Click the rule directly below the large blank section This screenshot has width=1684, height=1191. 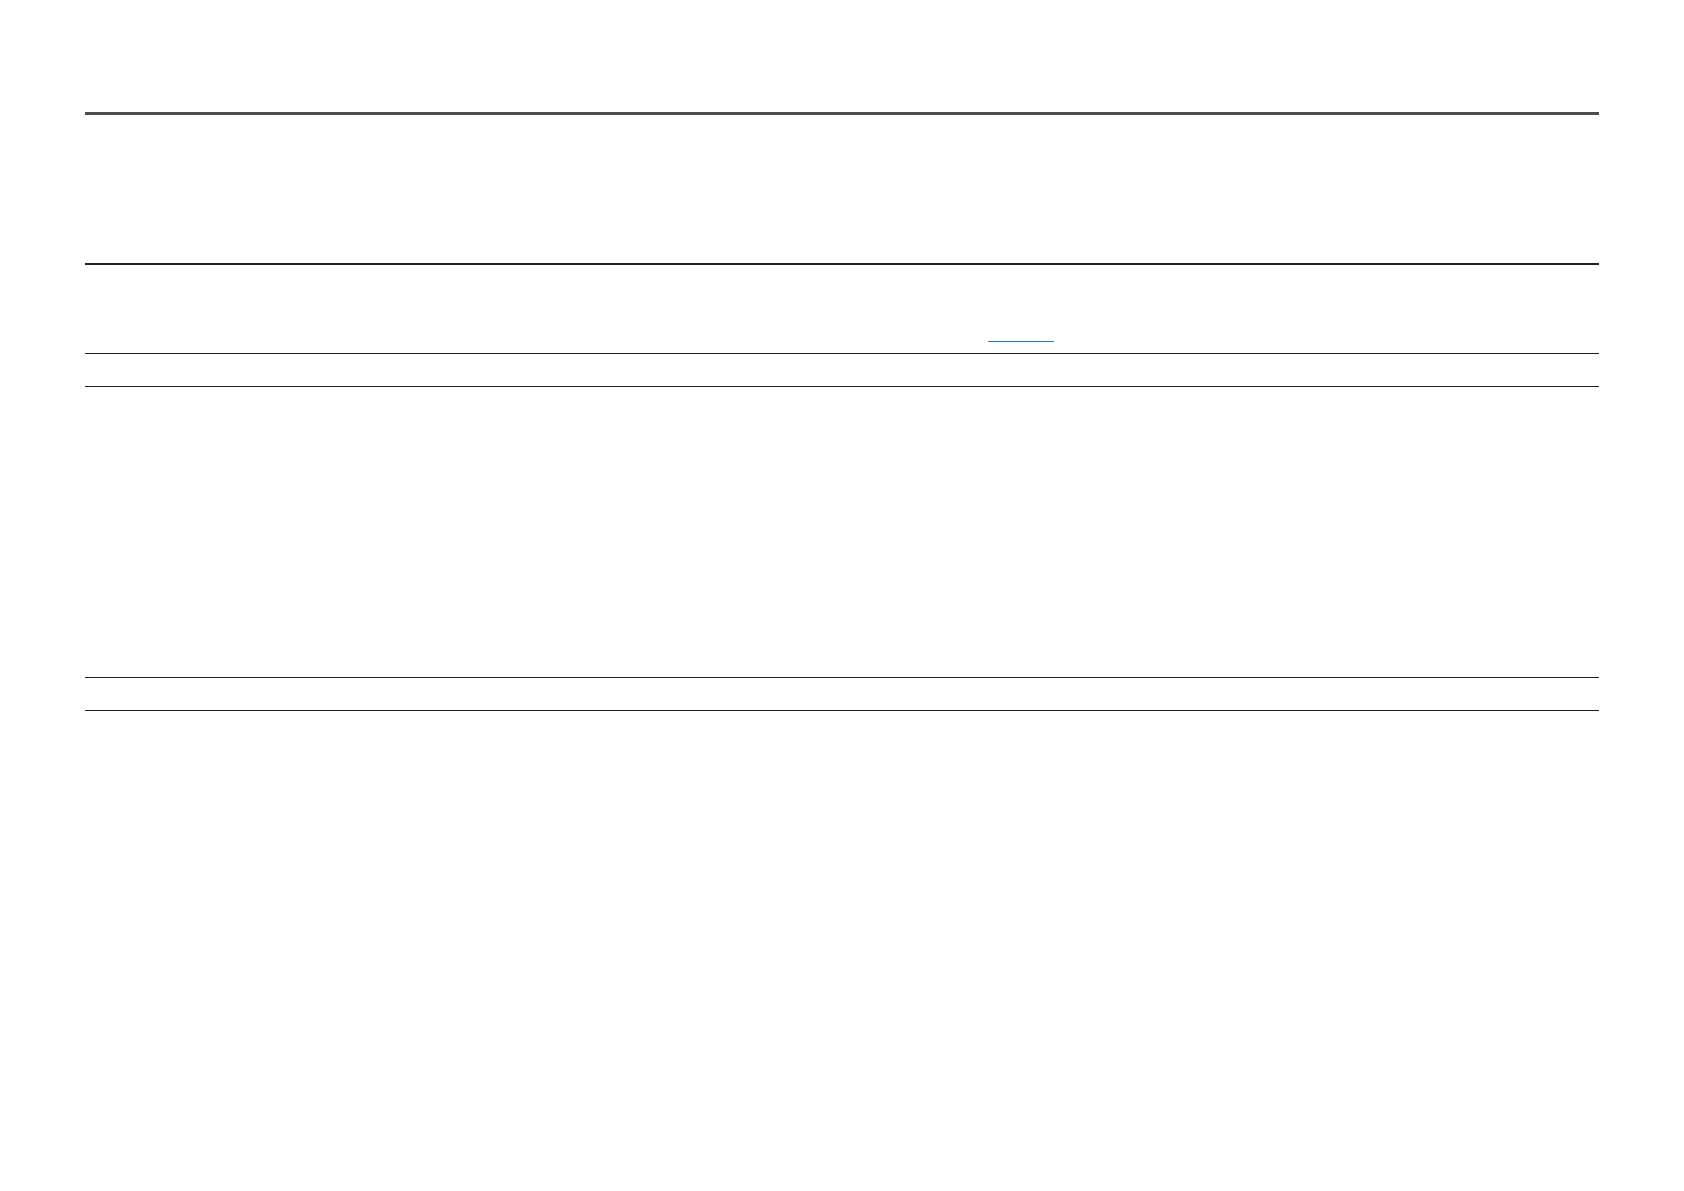[841, 677]
